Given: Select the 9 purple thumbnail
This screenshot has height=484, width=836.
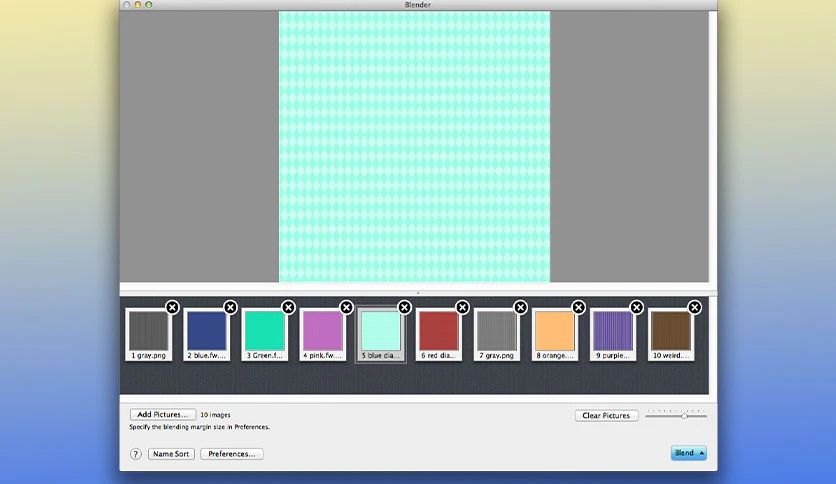Looking at the screenshot, I should (613, 334).
